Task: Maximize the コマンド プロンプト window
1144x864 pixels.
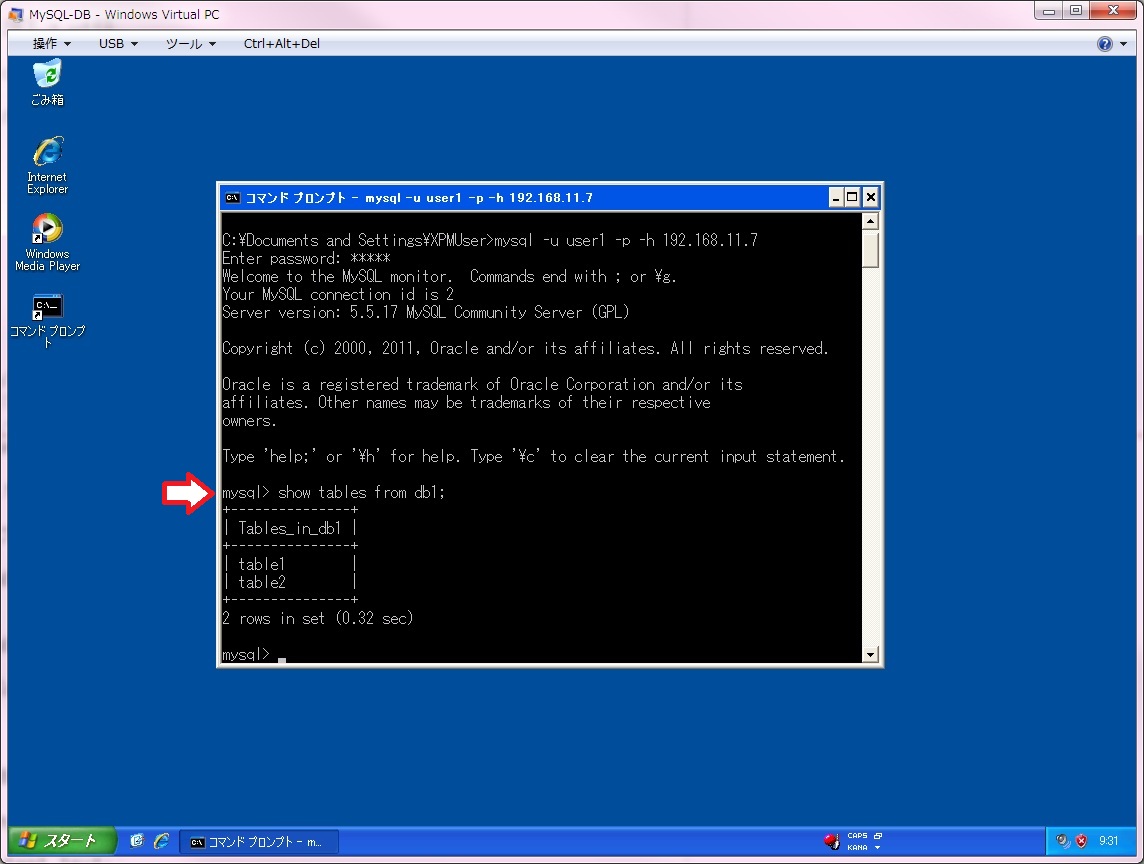Action: 852,197
